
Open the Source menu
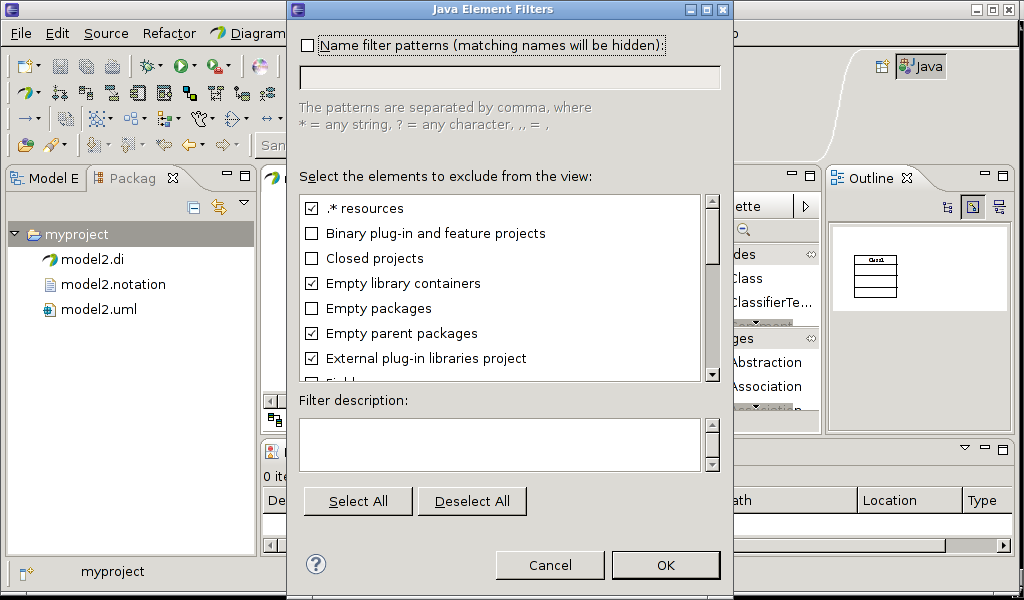pyautogui.click(x=106, y=33)
